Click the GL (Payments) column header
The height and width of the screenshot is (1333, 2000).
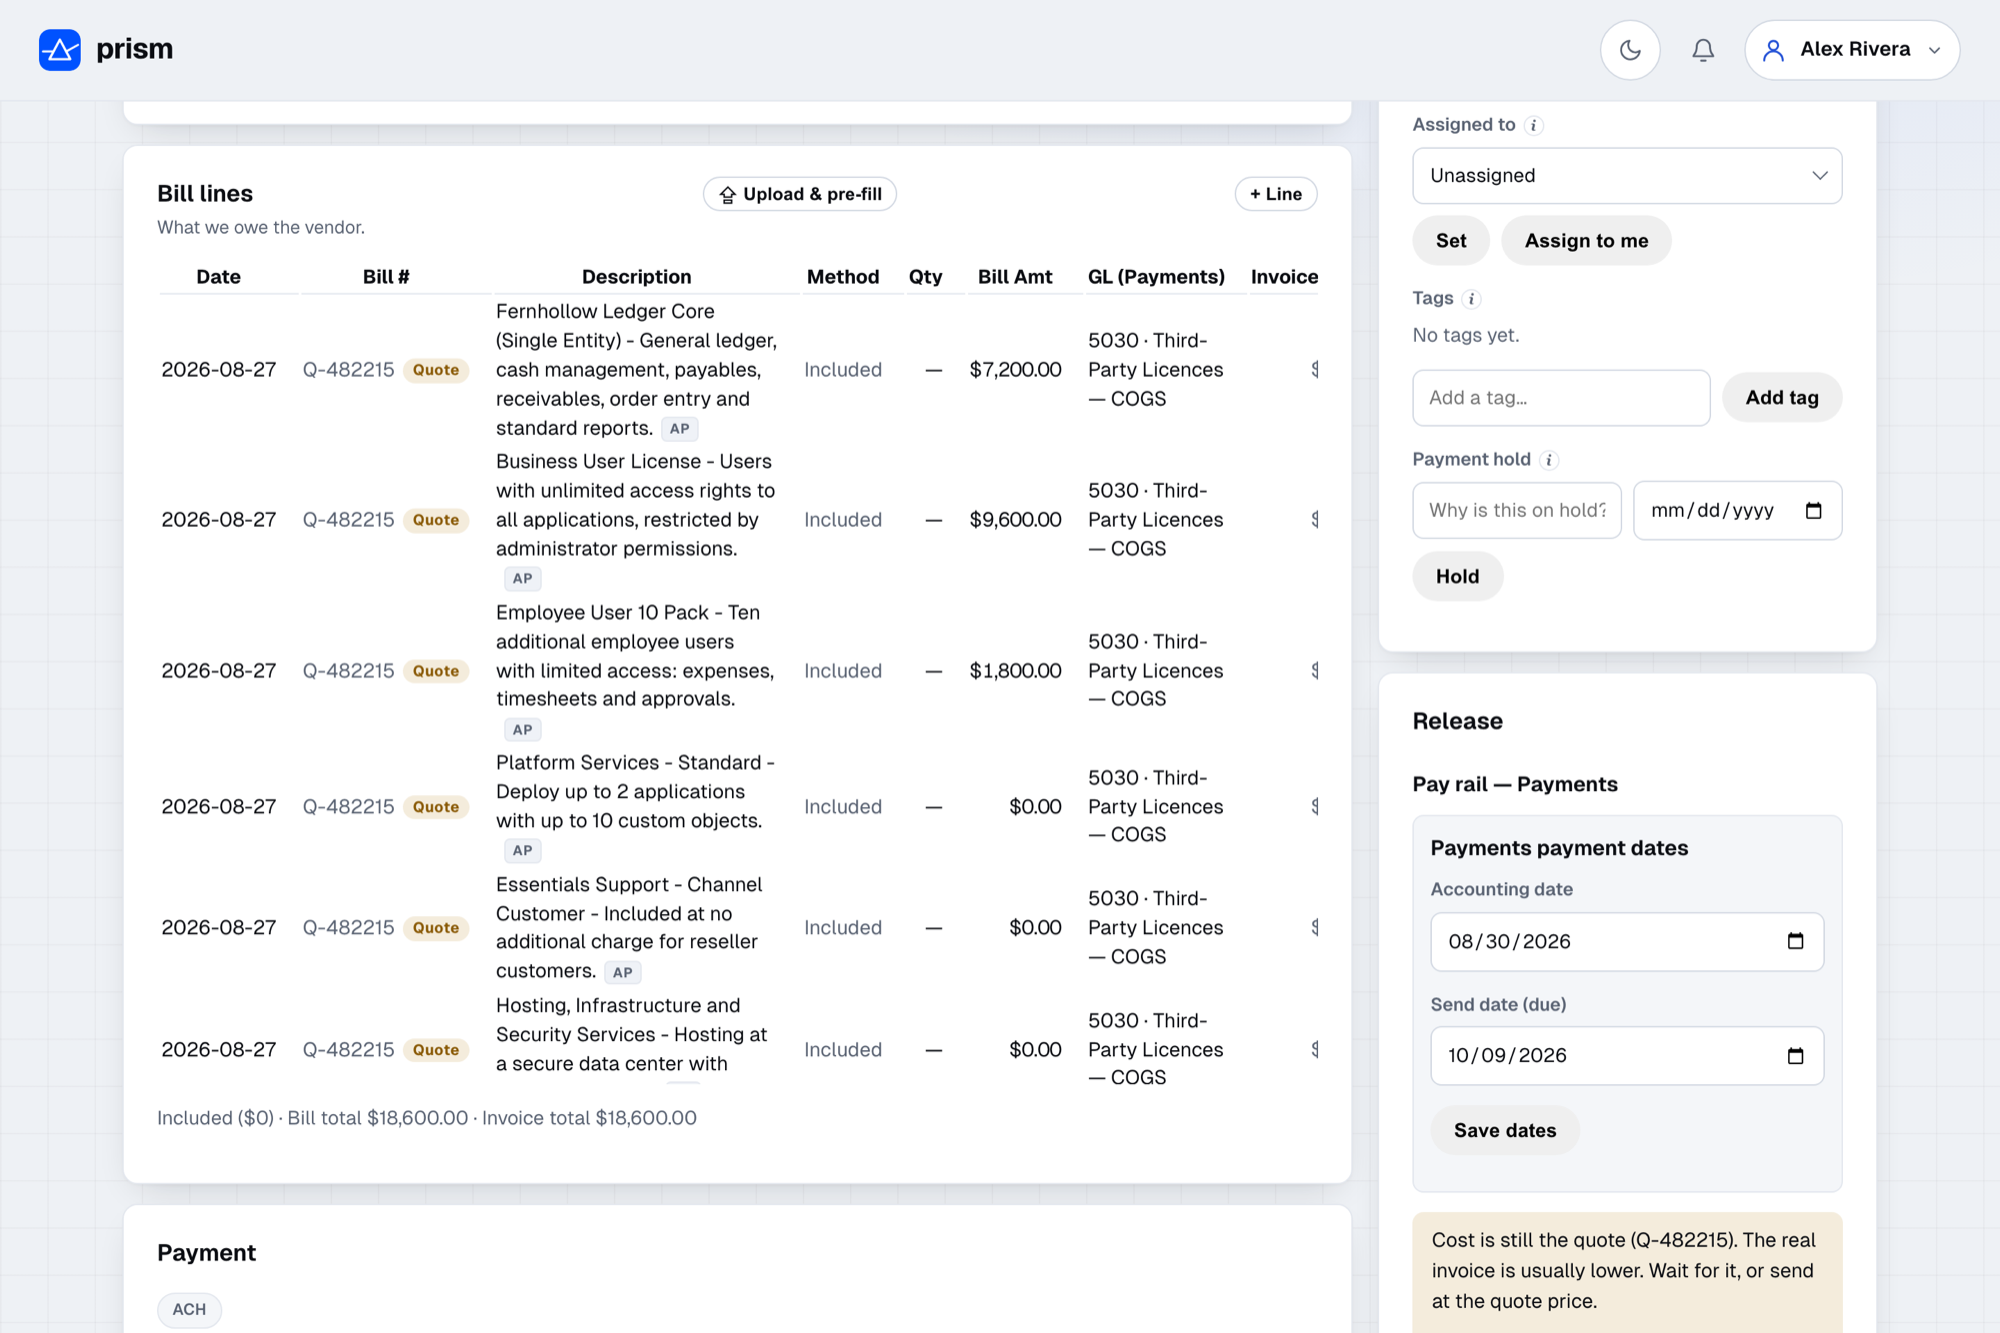(1156, 277)
